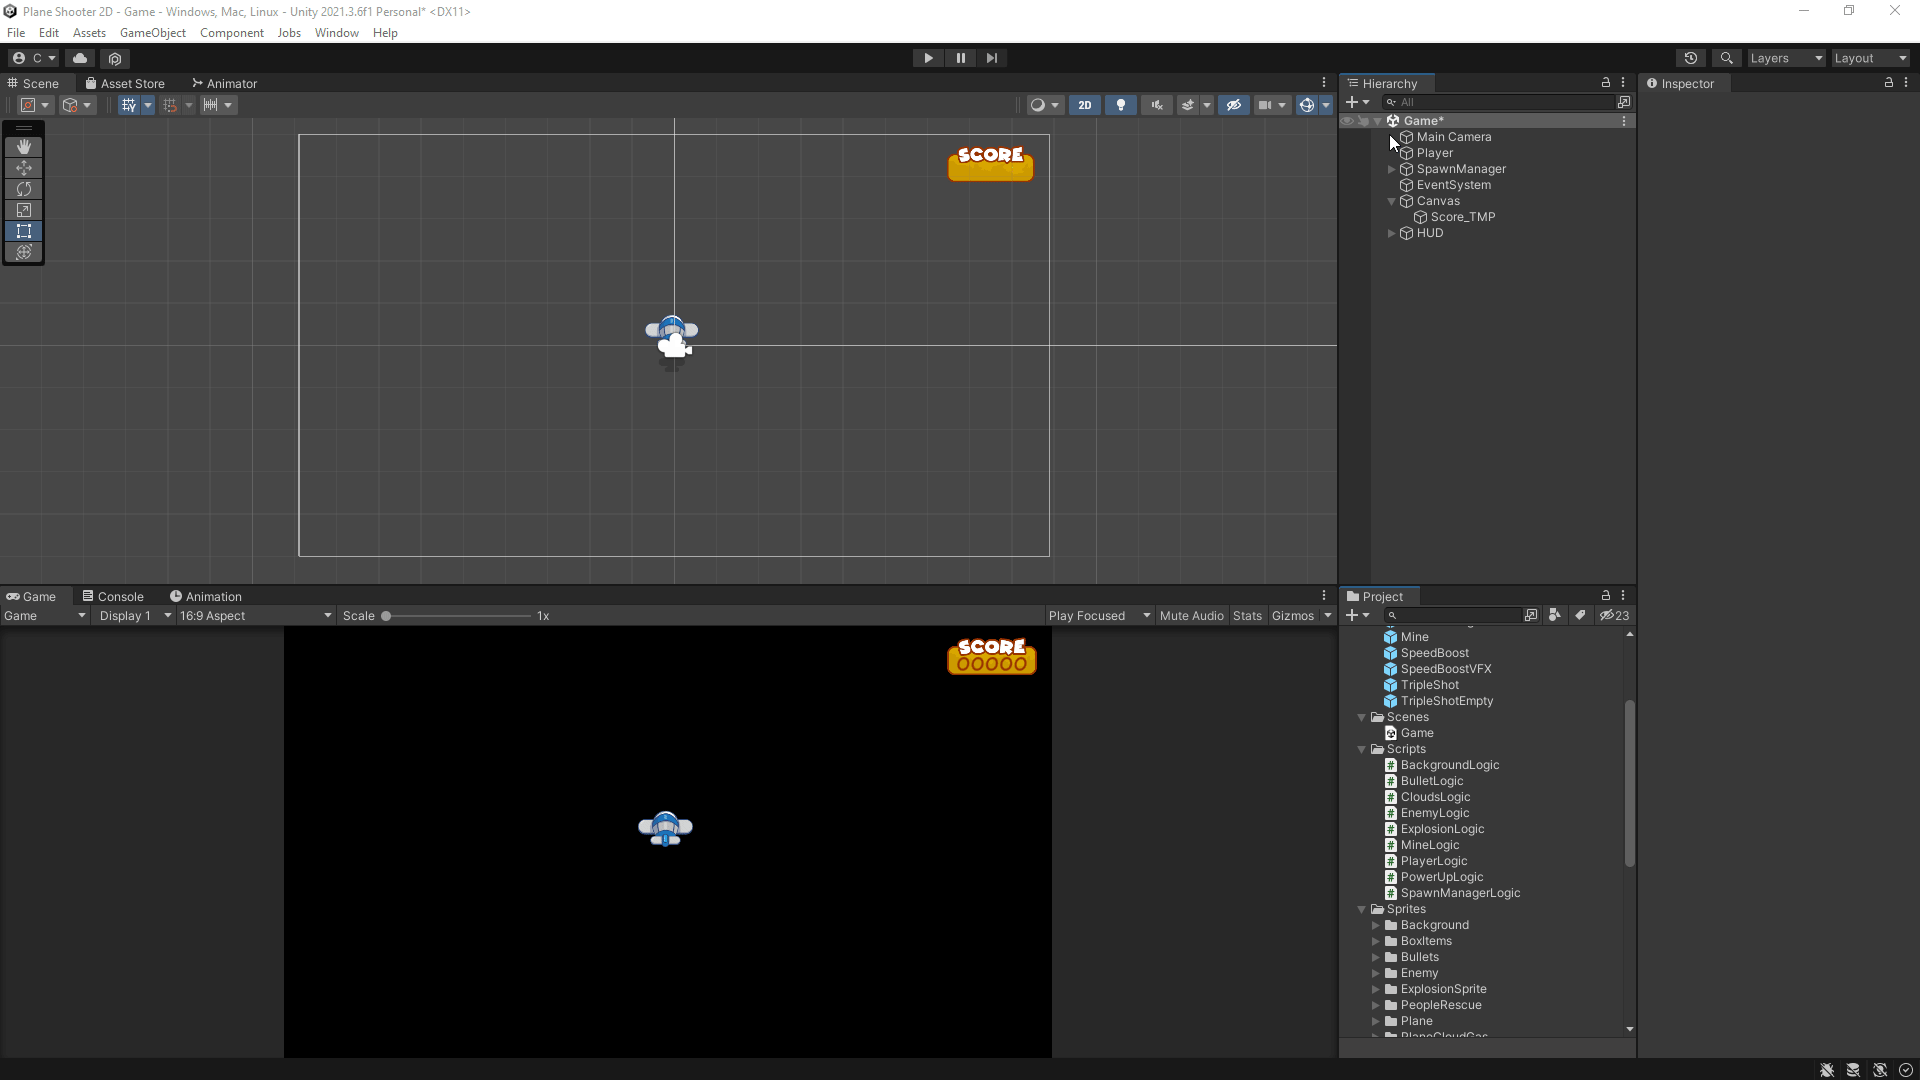1920x1080 pixels.
Task: Open the File menu
Action: pyautogui.click(x=16, y=33)
